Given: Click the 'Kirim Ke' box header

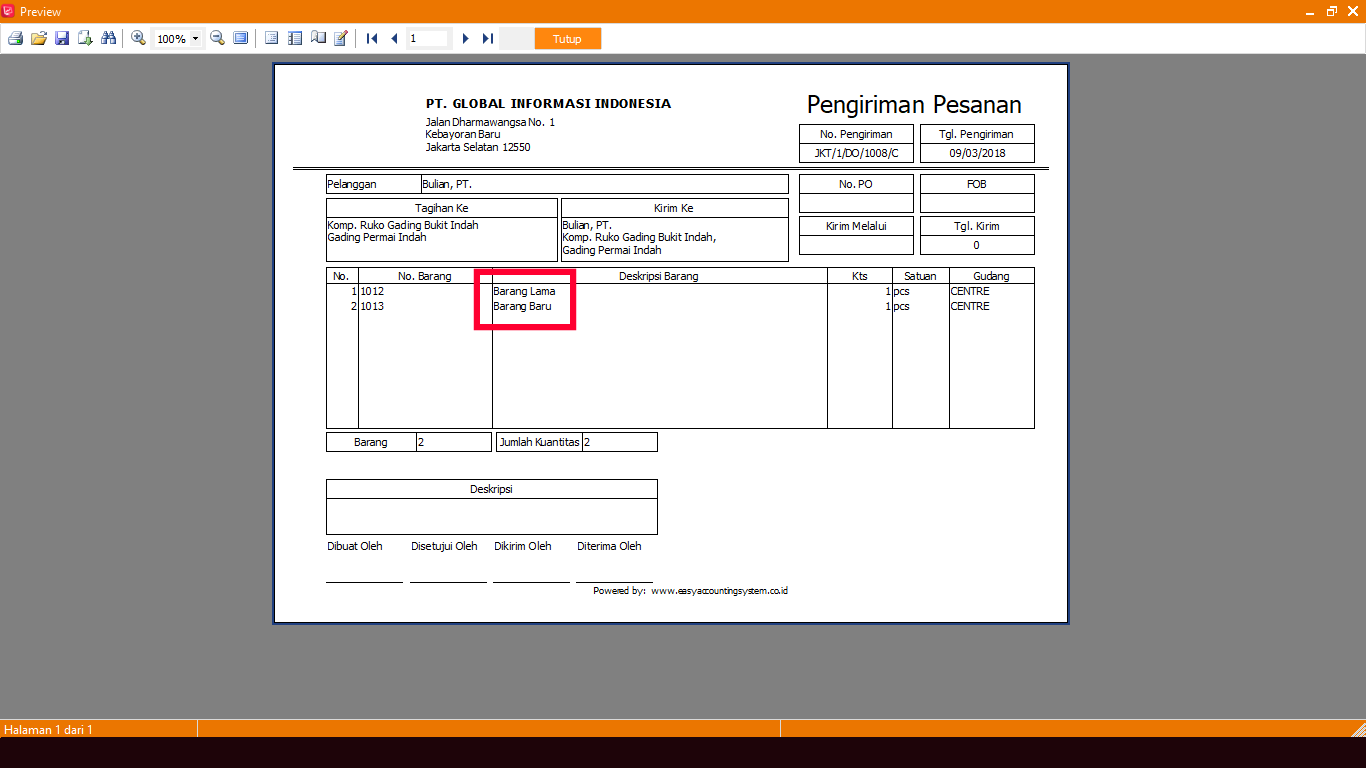Looking at the screenshot, I should (x=674, y=208).
